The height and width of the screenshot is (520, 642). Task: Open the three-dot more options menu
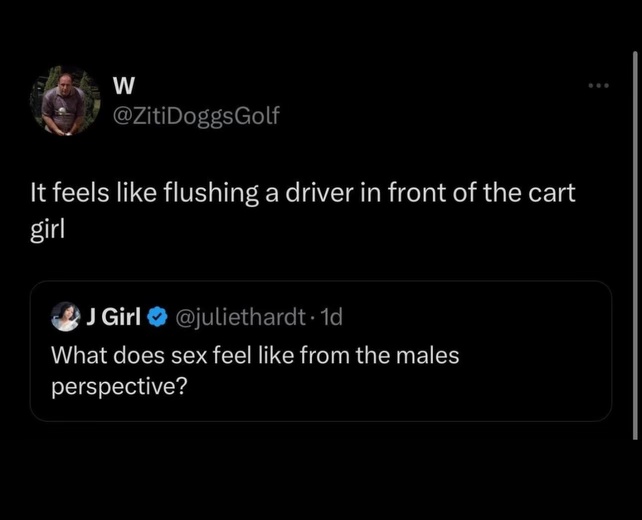click(x=598, y=85)
